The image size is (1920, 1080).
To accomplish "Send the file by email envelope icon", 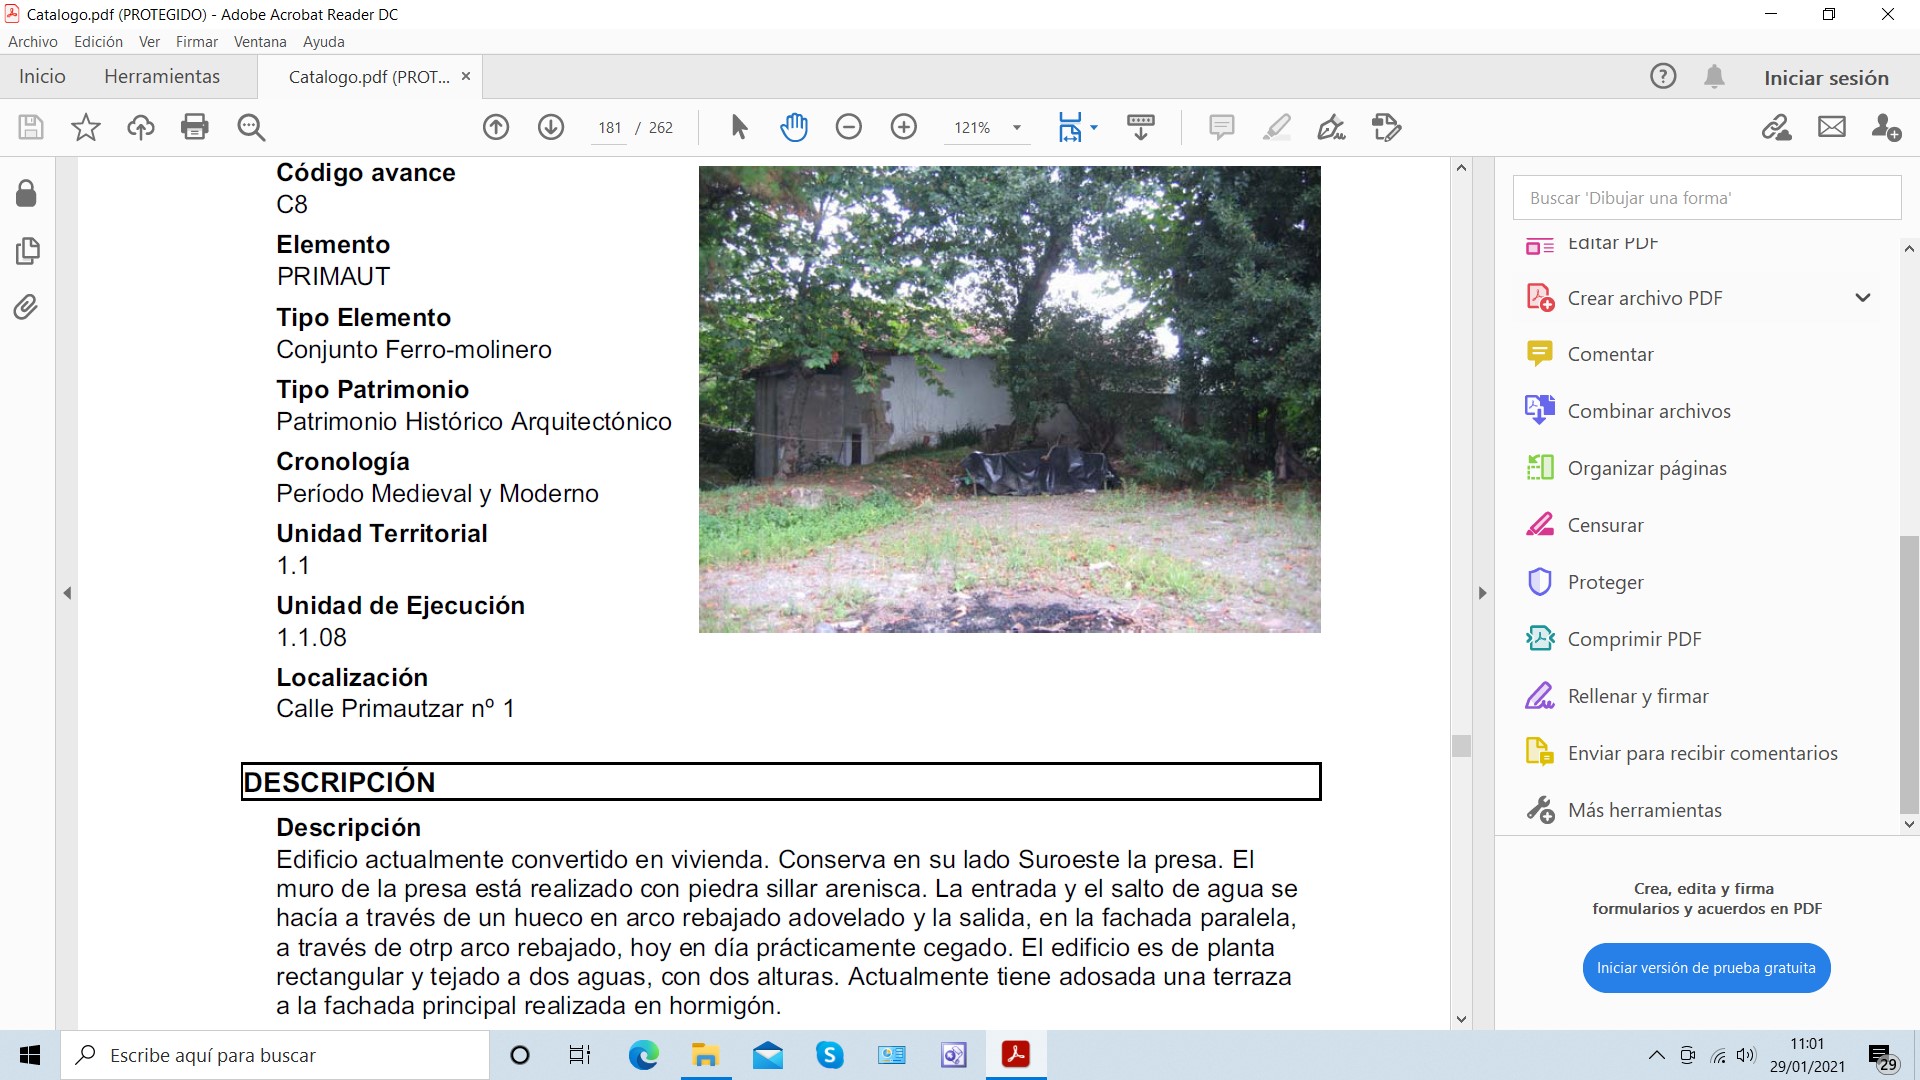I will pos(1832,127).
